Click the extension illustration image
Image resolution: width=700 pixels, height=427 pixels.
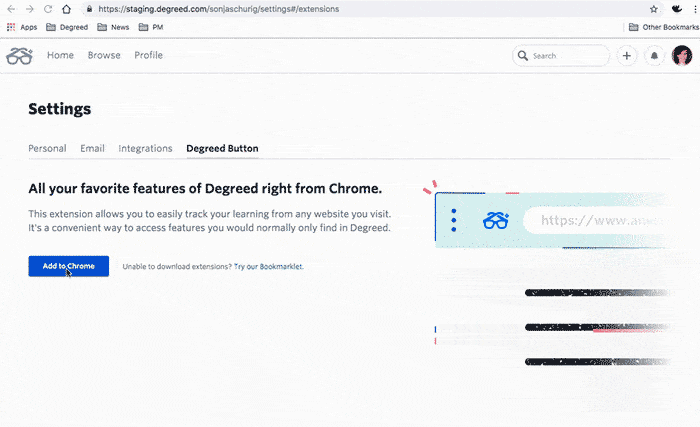click(547, 273)
